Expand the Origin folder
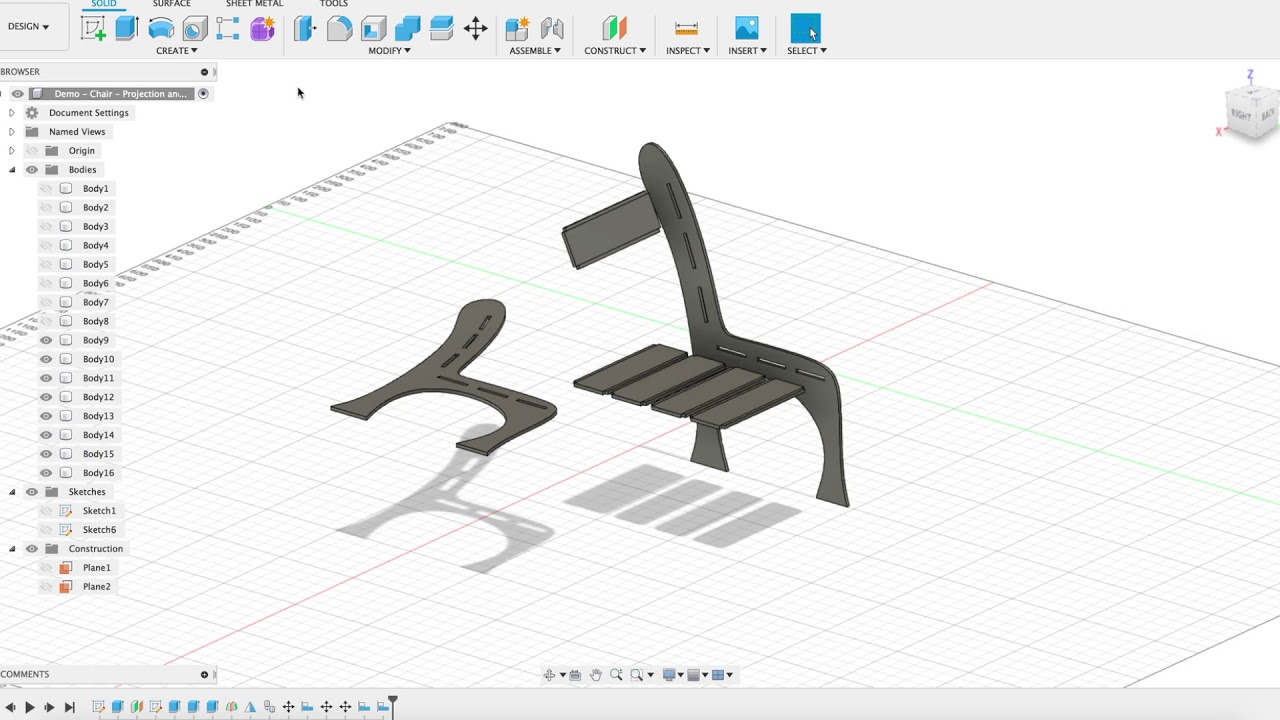 [12, 151]
